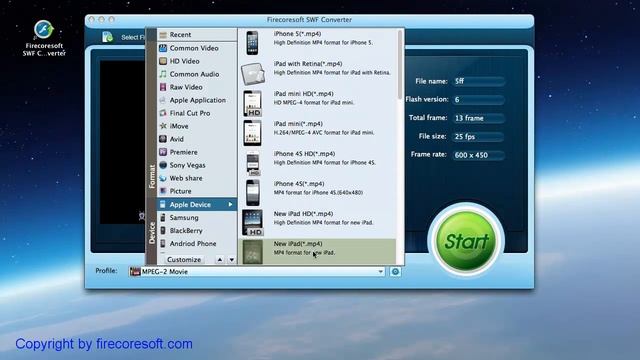Click the Premiere category icon

coord(163,152)
